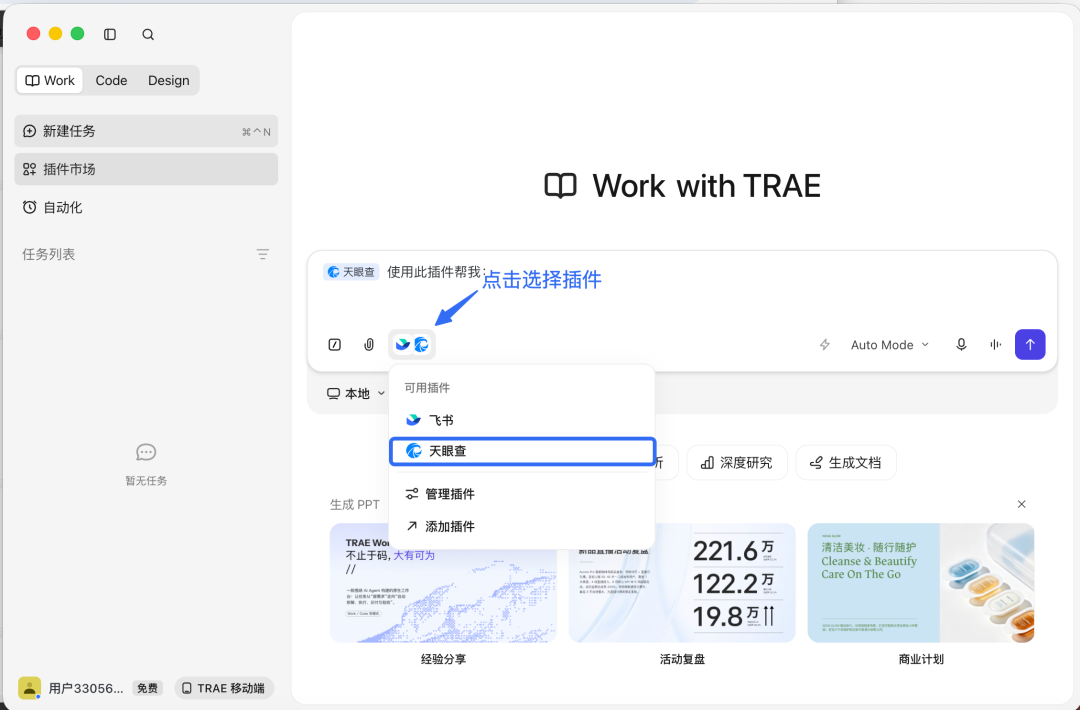Open the plugin selector icons in input bar

(412, 344)
